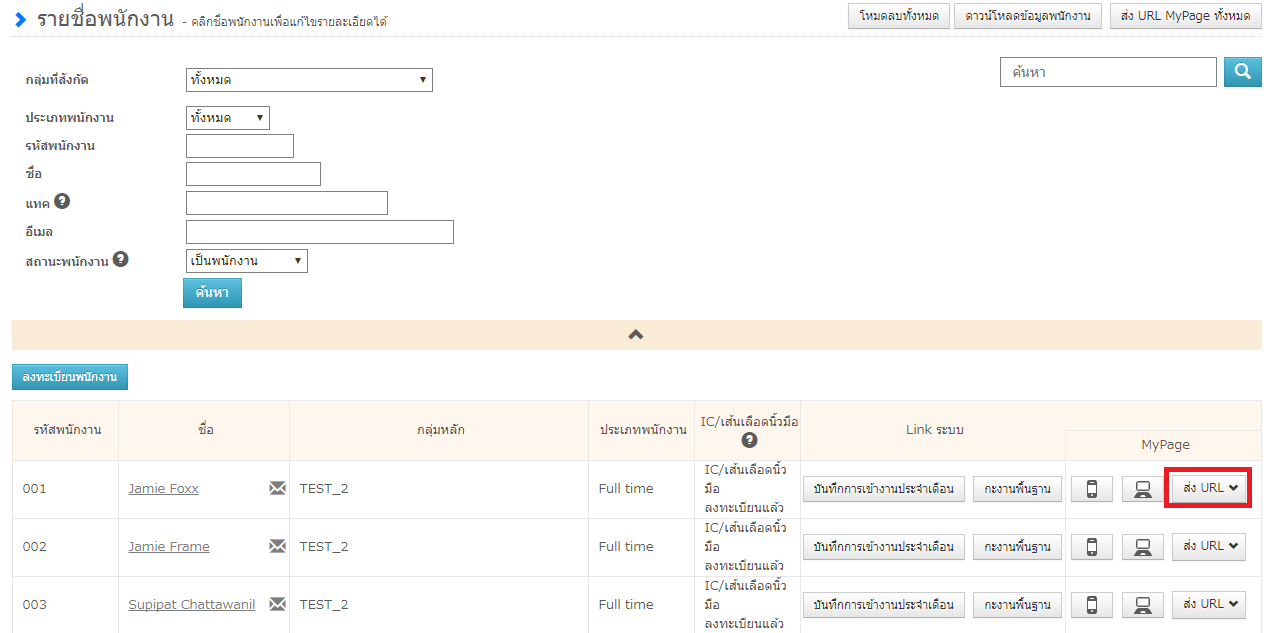Open desktop MyPage icon for employee 001

tap(1142, 489)
